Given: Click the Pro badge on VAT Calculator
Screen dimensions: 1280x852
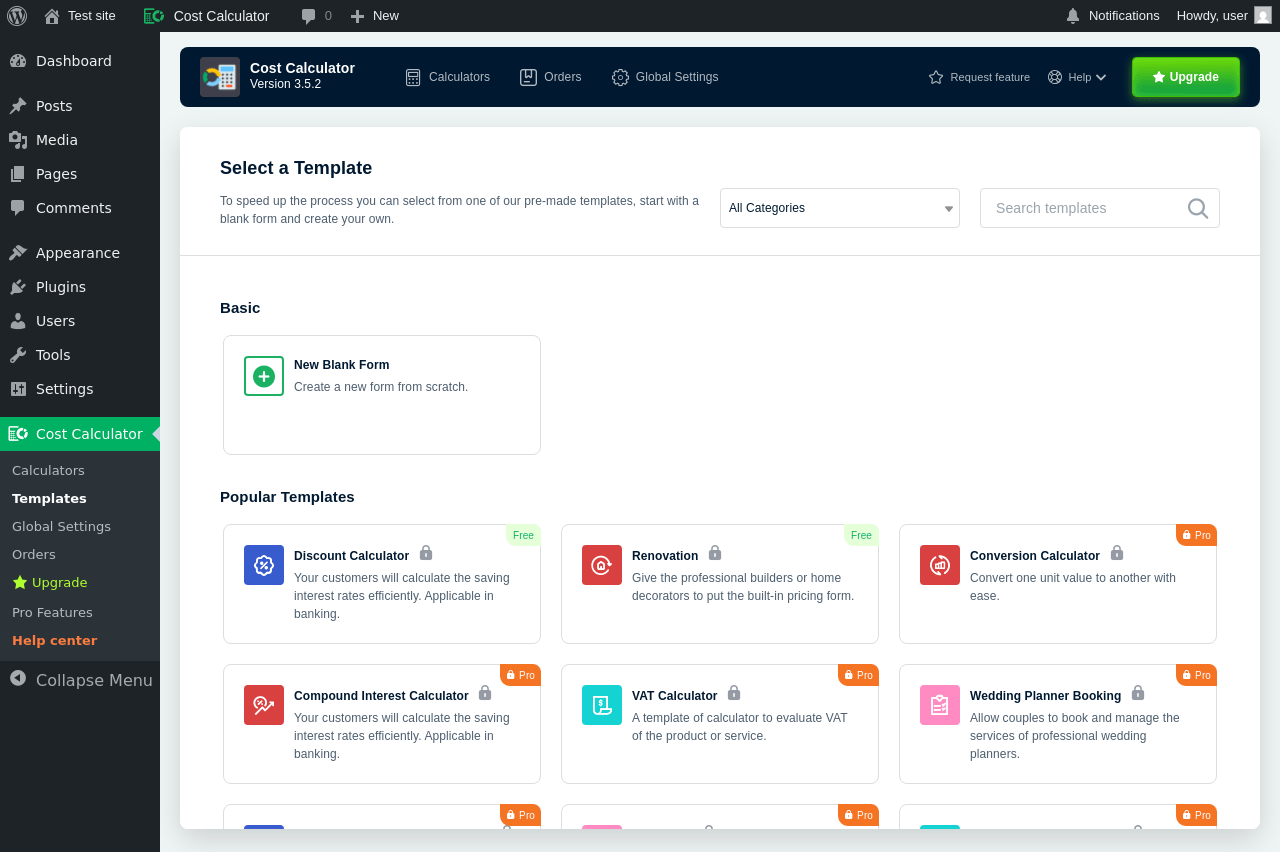Looking at the screenshot, I should point(858,675).
